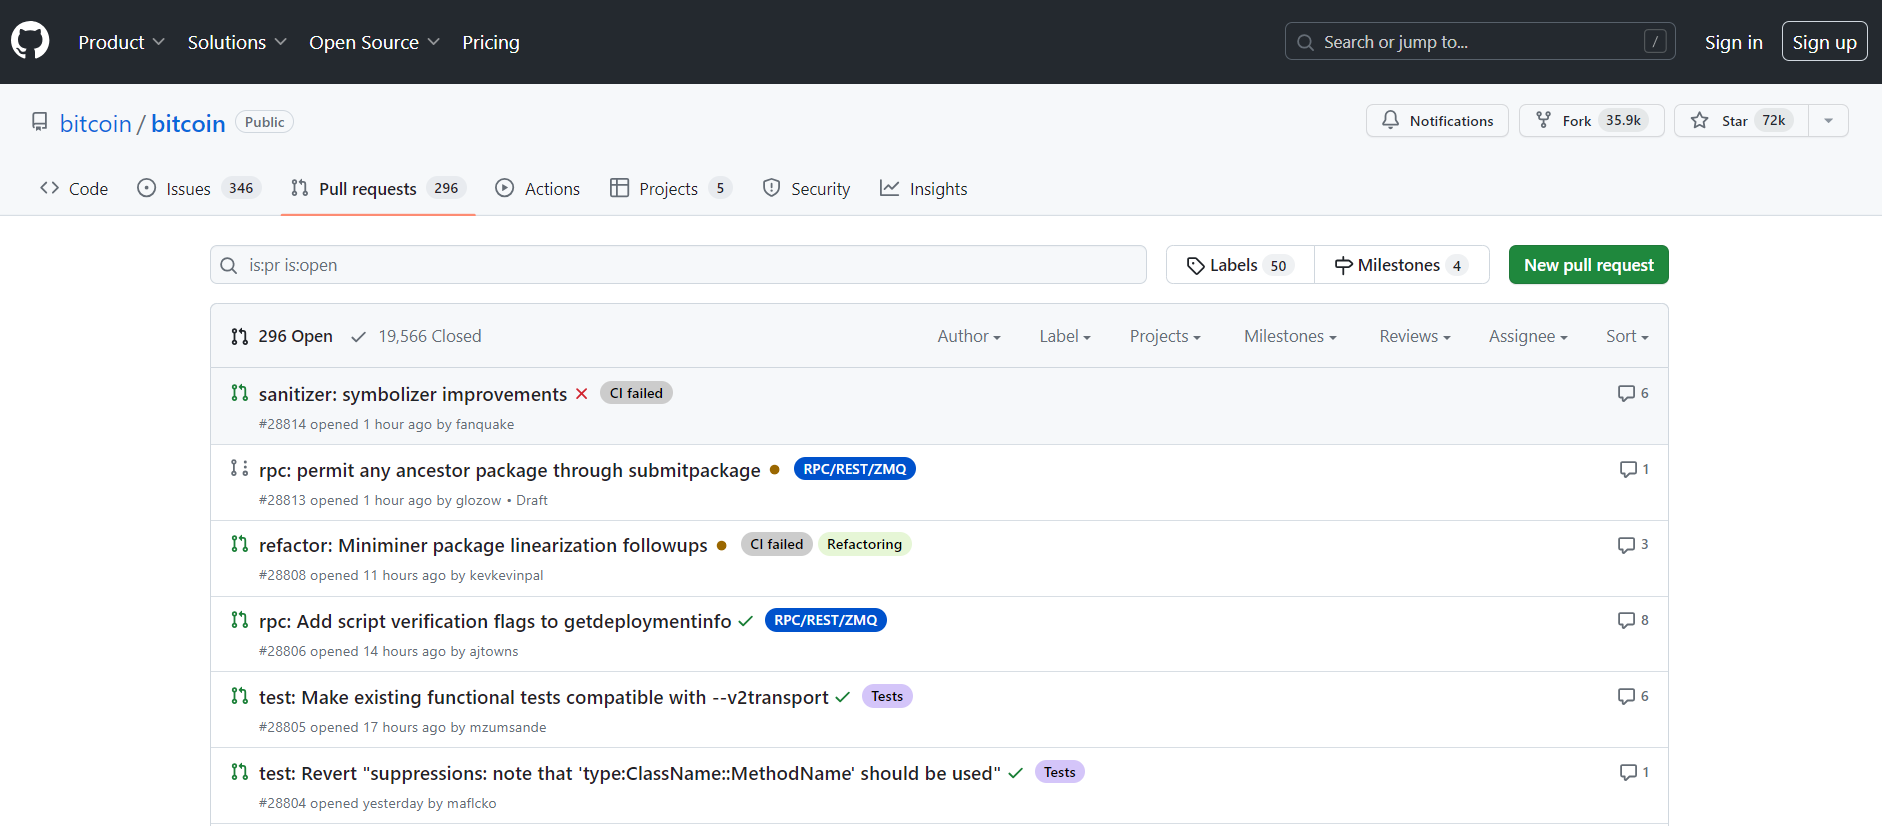This screenshot has height=826, width=1882.
Task: Switch to the Security tab
Action: pyautogui.click(x=806, y=189)
